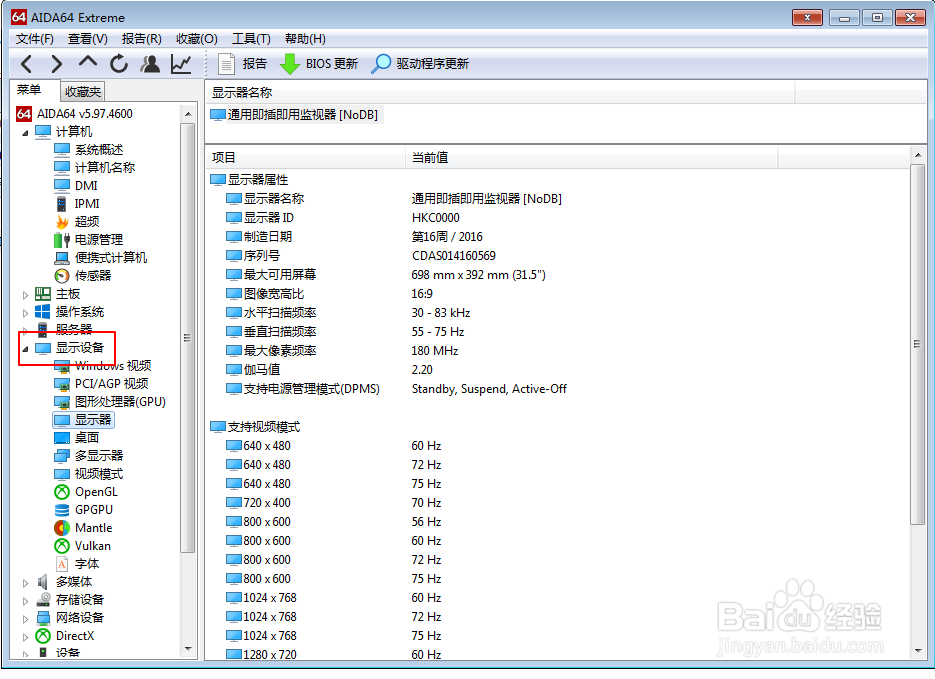Viewport: 935px width, 679px height.
Task: Expand the 网络设备 tree node
Action: [x=25, y=618]
